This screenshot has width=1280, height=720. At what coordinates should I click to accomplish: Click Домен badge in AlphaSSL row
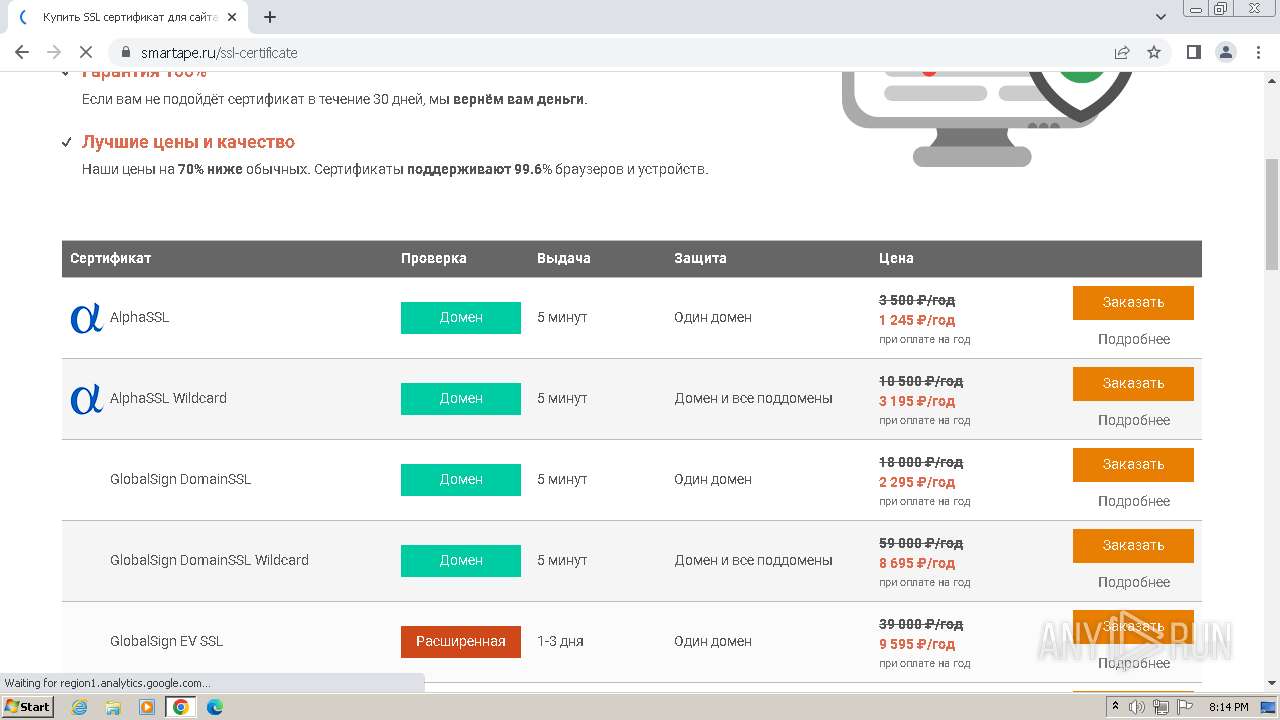pyautogui.click(x=461, y=317)
